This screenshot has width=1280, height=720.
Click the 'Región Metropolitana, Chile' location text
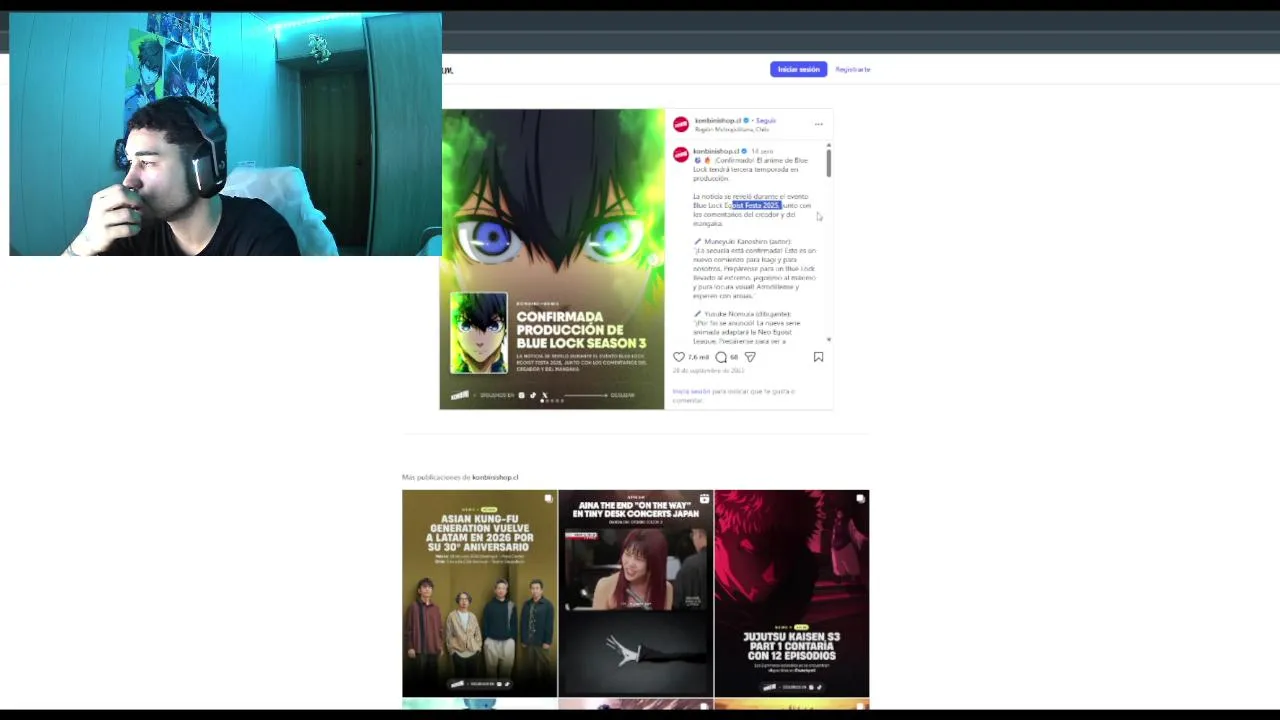coord(732,129)
